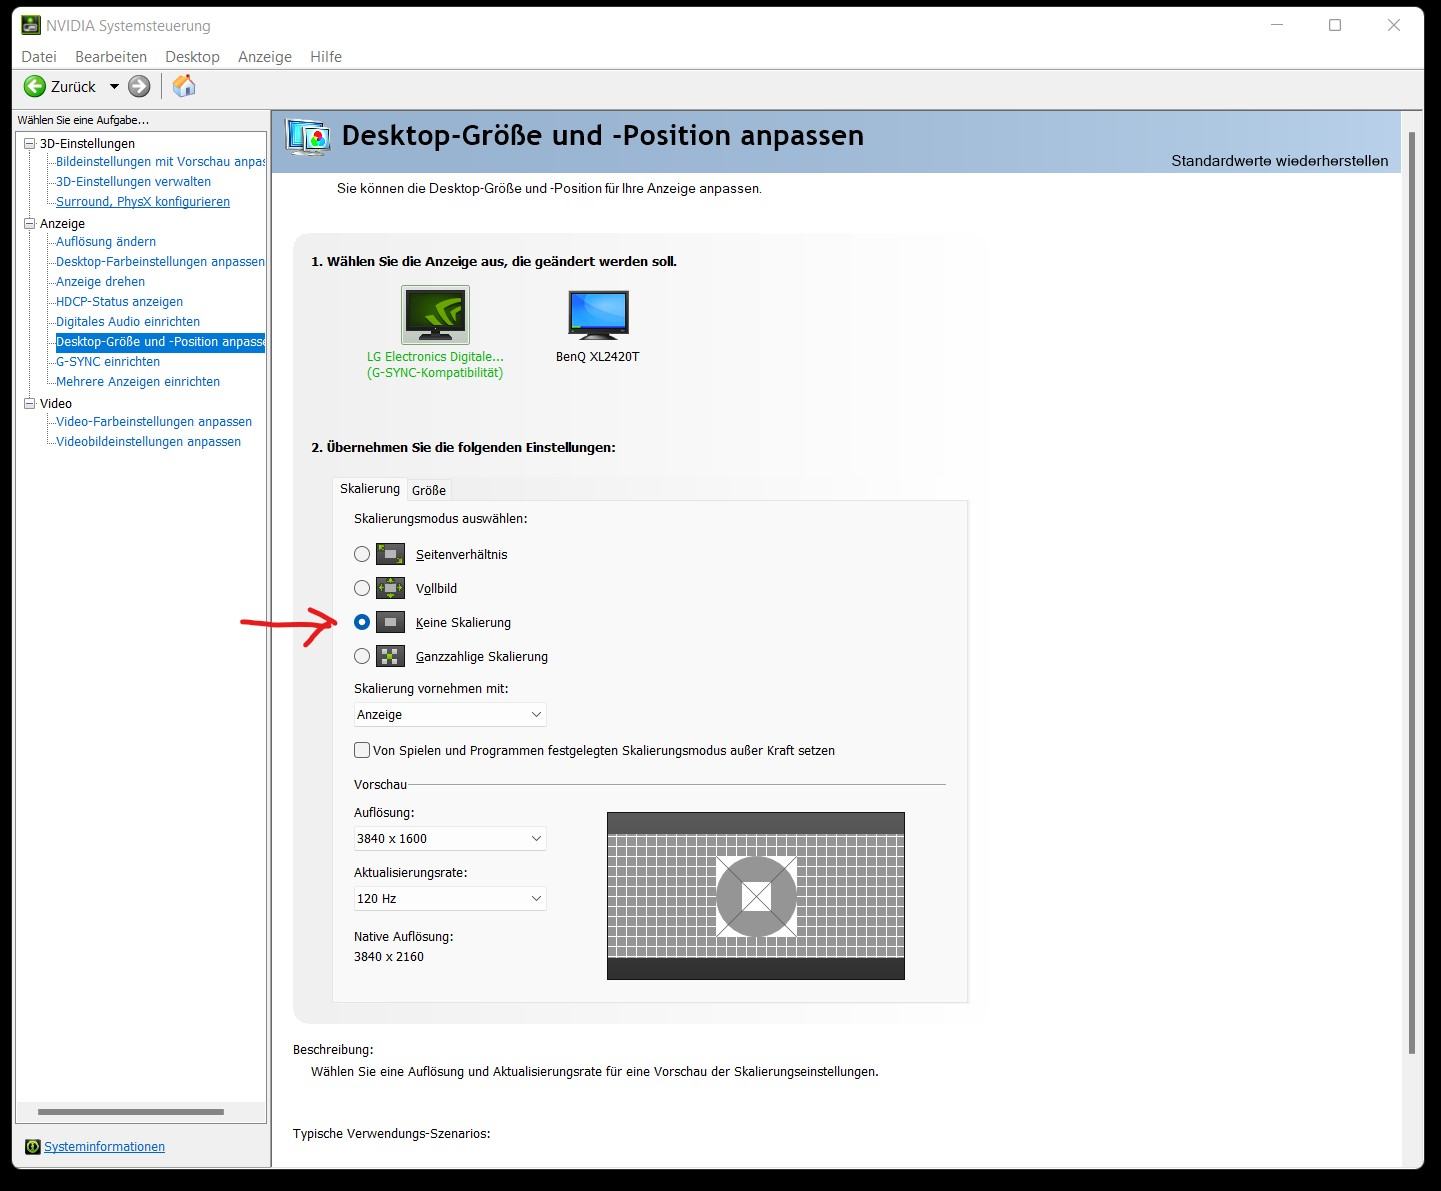Open the Systeminformationen link

104,1147
